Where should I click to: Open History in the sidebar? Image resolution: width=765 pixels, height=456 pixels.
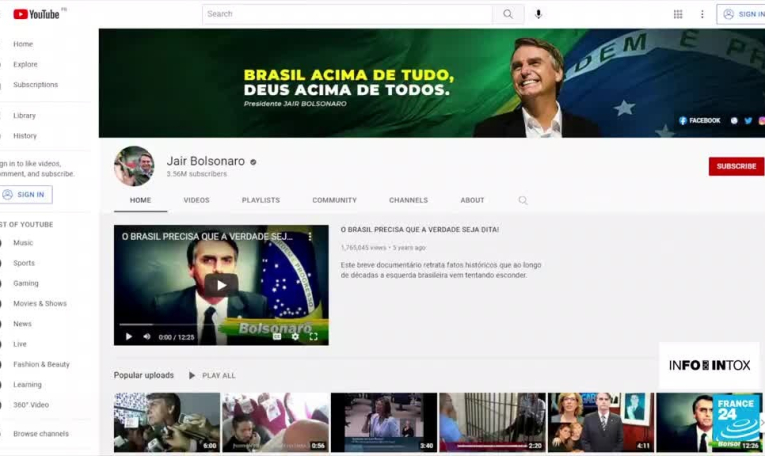[x=25, y=136]
